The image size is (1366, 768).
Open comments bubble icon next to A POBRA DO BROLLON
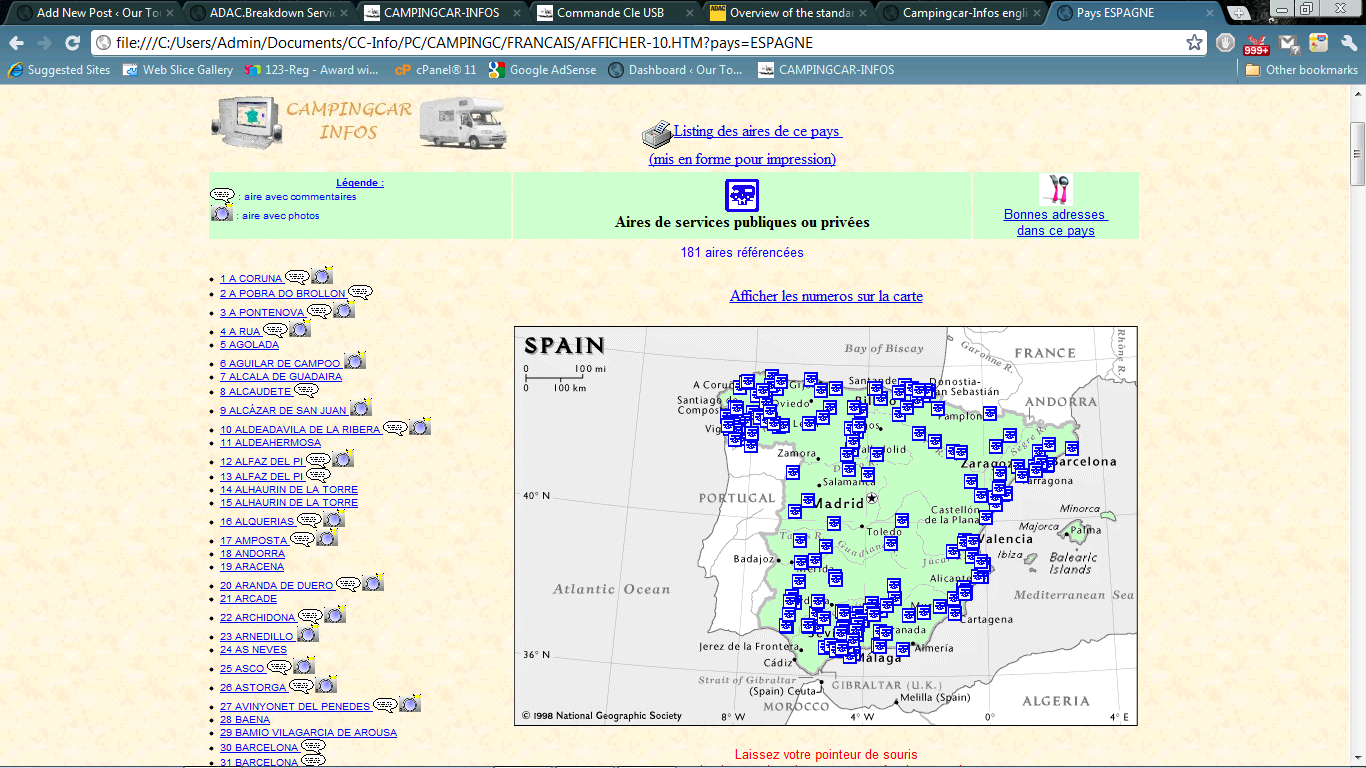click(360, 292)
